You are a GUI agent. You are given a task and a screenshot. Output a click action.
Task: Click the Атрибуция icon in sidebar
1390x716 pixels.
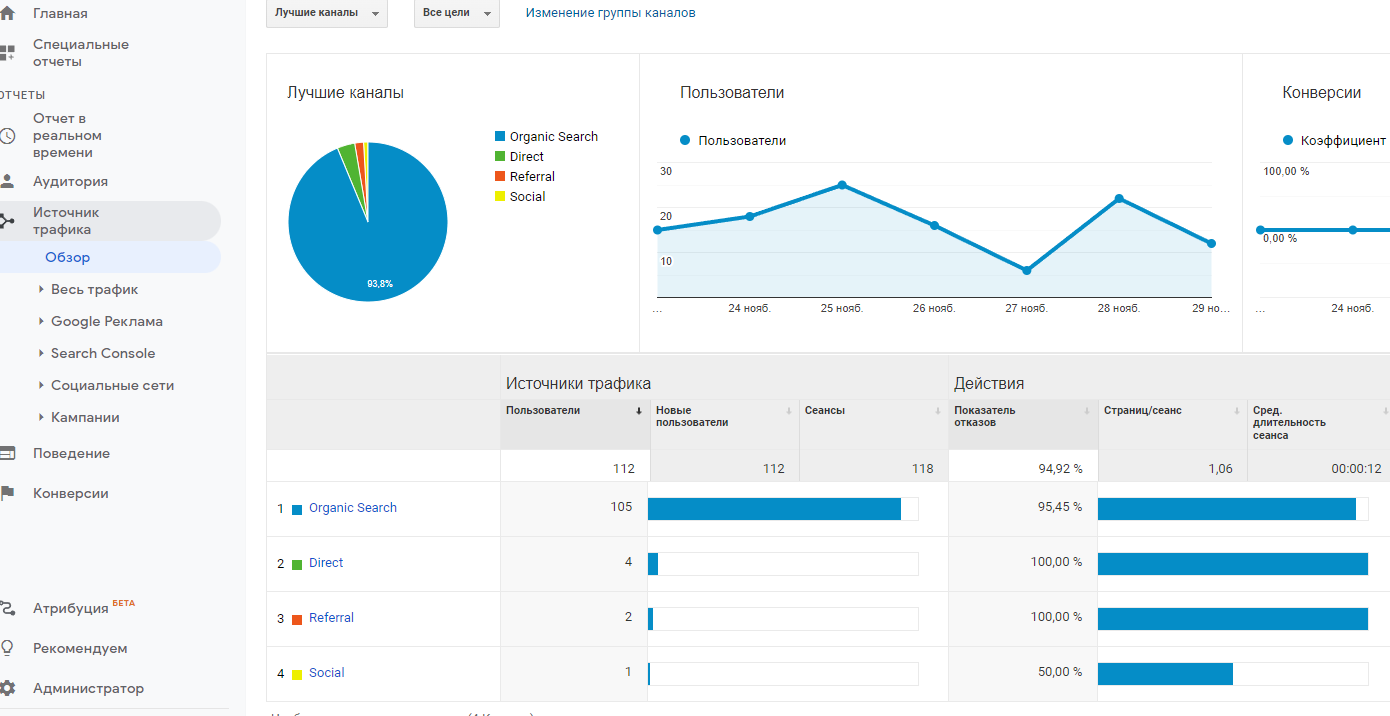(7, 608)
